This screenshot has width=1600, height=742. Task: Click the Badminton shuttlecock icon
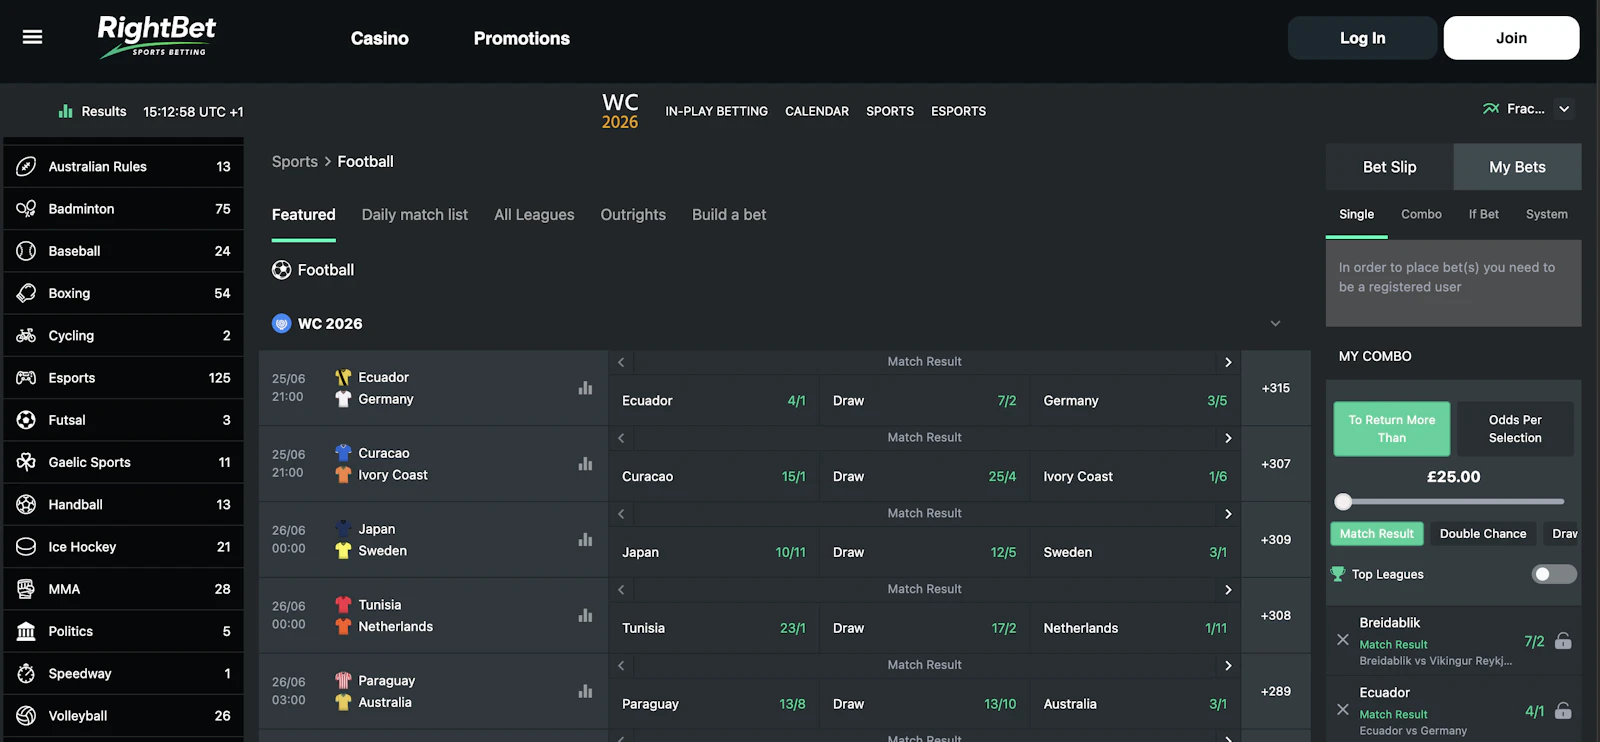click(x=26, y=209)
